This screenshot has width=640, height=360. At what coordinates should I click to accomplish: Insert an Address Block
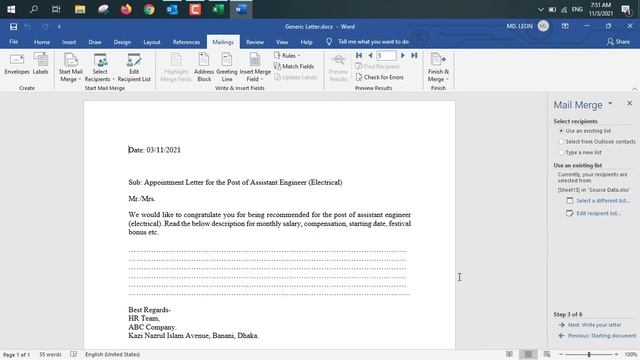coord(204,68)
